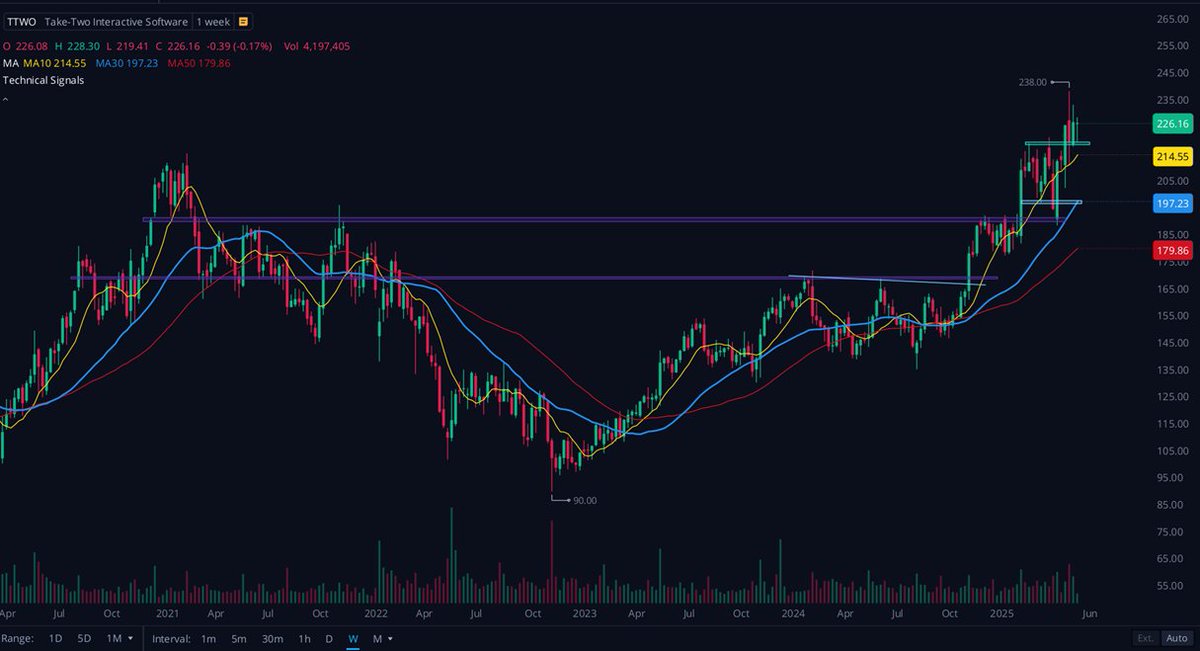Click the MA10 214.55 indicator label
This screenshot has width=1200, height=651.
[54, 61]
